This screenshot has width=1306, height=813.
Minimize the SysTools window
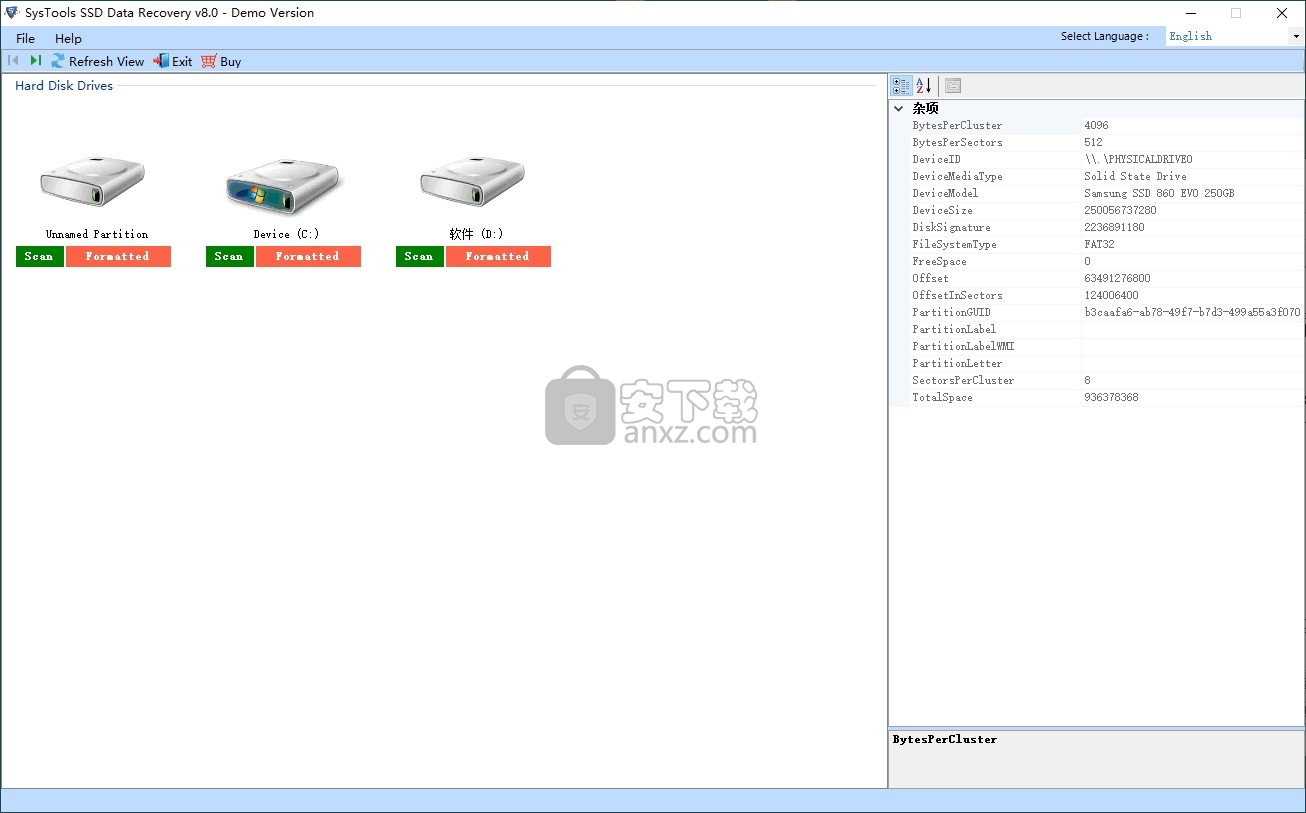pos(1189,13)
